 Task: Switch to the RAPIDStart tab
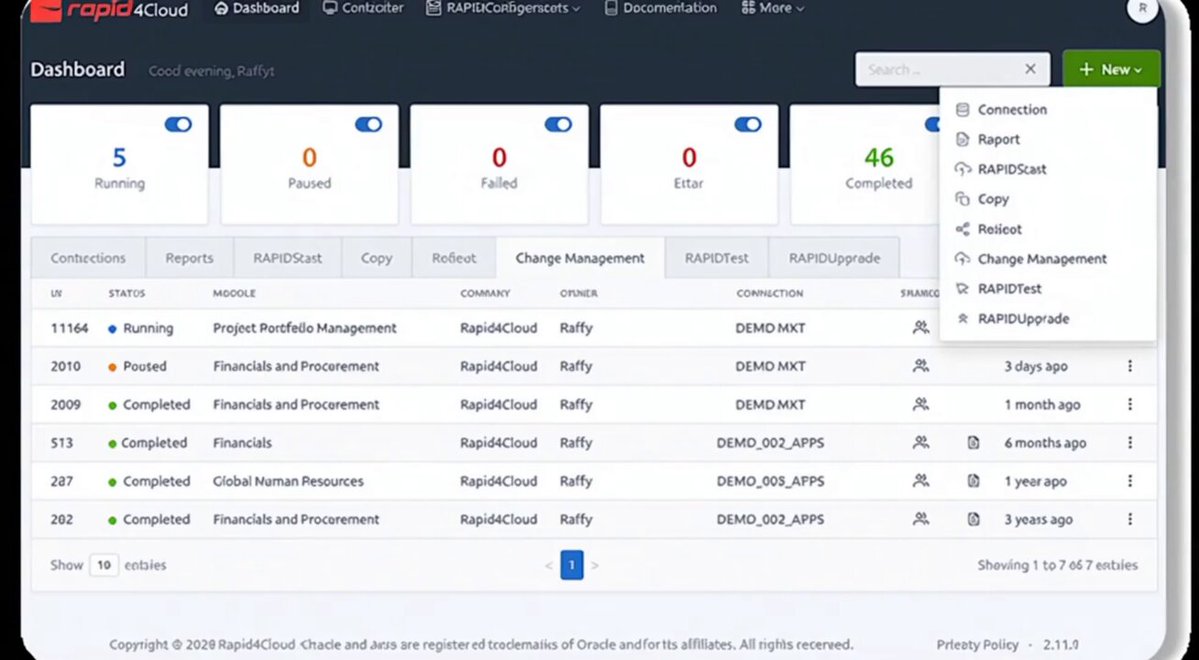[x=288, y=258]
